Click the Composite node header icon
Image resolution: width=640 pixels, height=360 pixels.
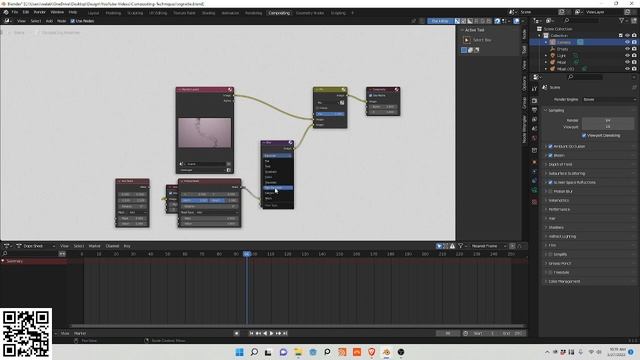point(396,89)
